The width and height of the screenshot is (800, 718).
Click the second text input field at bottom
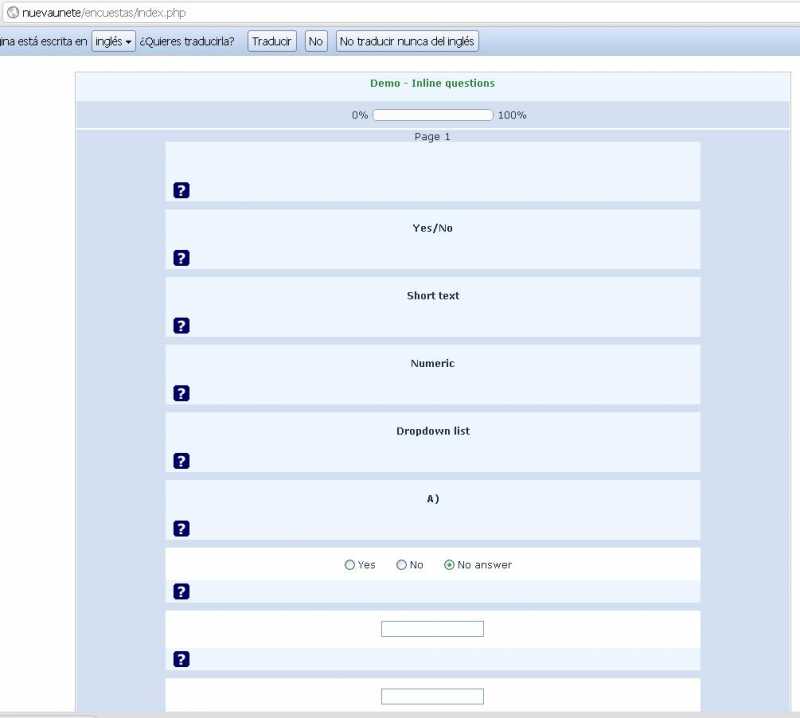click(x=432, y=696)
